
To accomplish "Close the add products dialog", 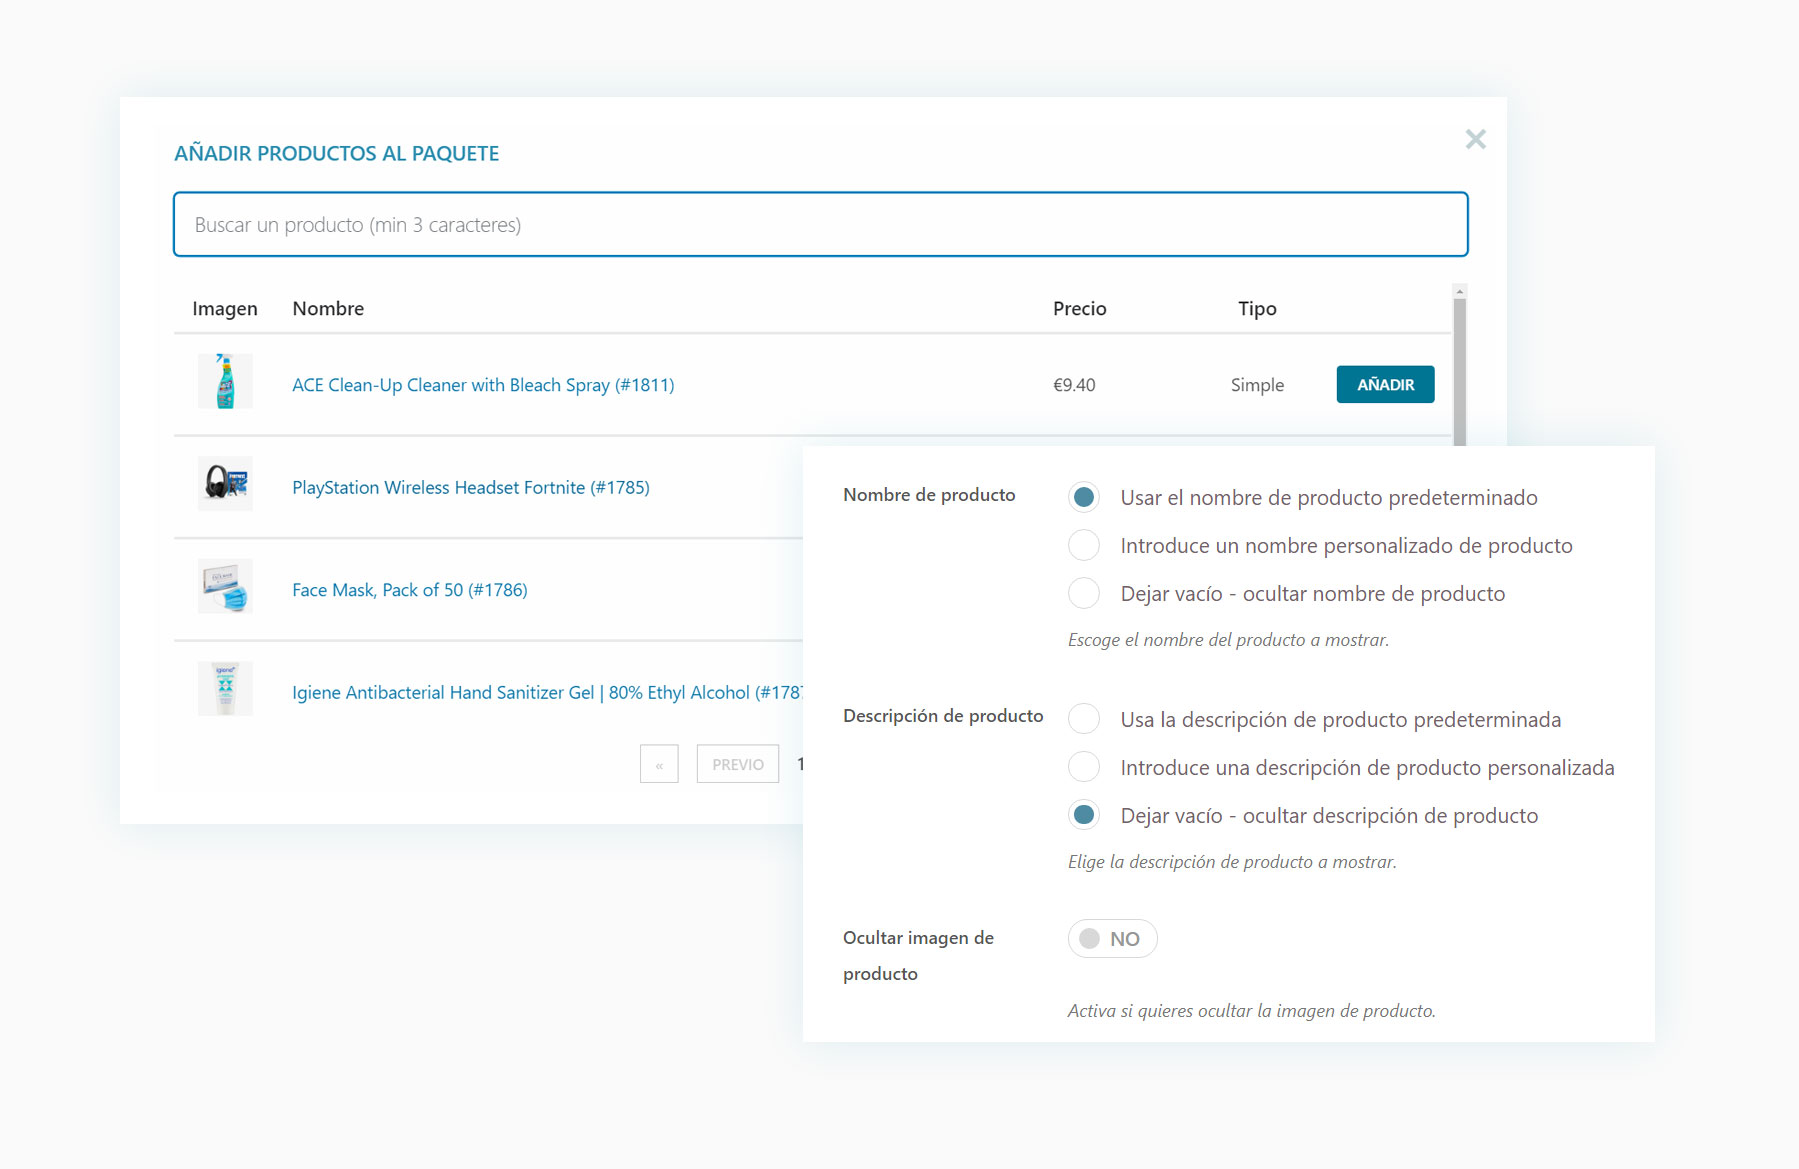I will click(x=1475, y=140).
